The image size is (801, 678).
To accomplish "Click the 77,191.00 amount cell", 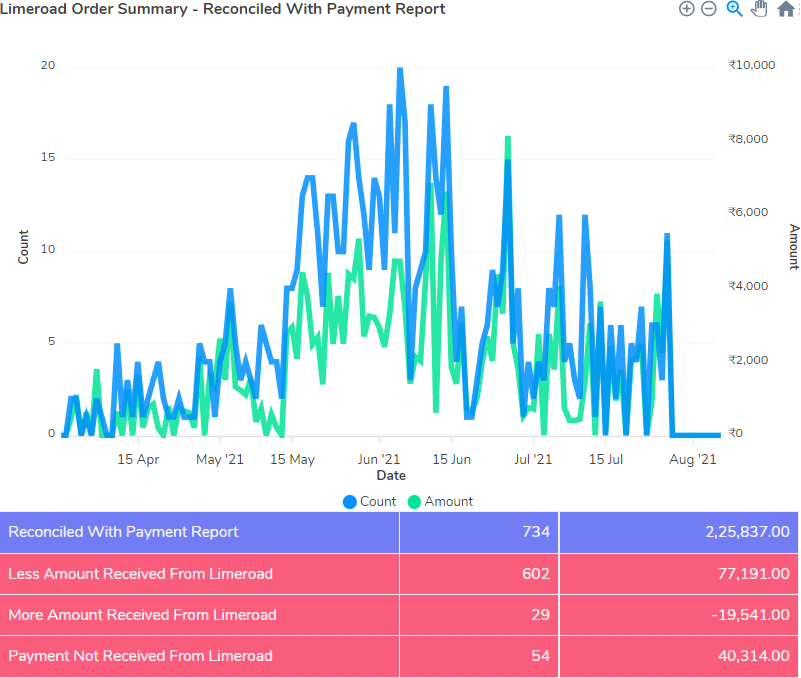I will tap(679, 574).
